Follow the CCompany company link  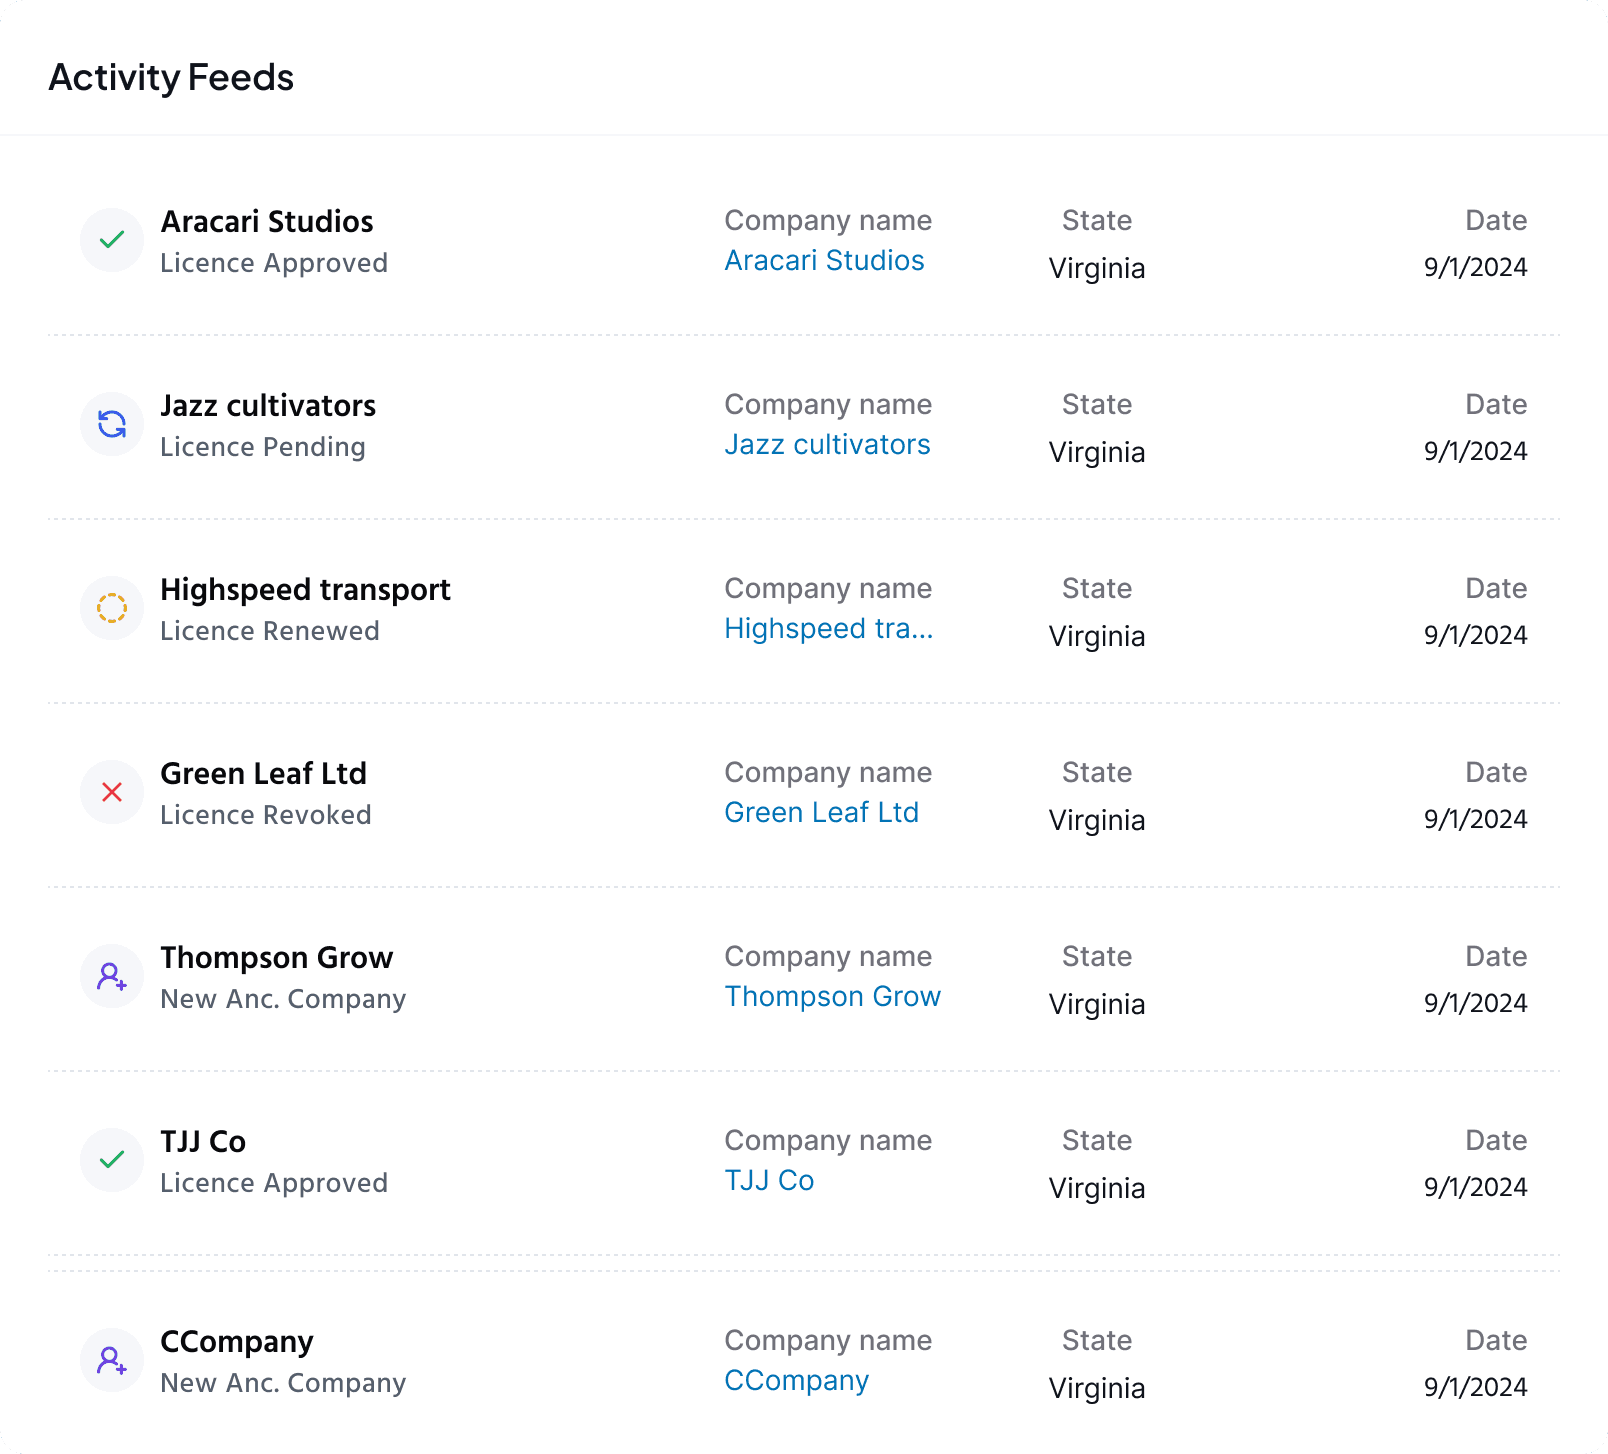[796, 1381]
